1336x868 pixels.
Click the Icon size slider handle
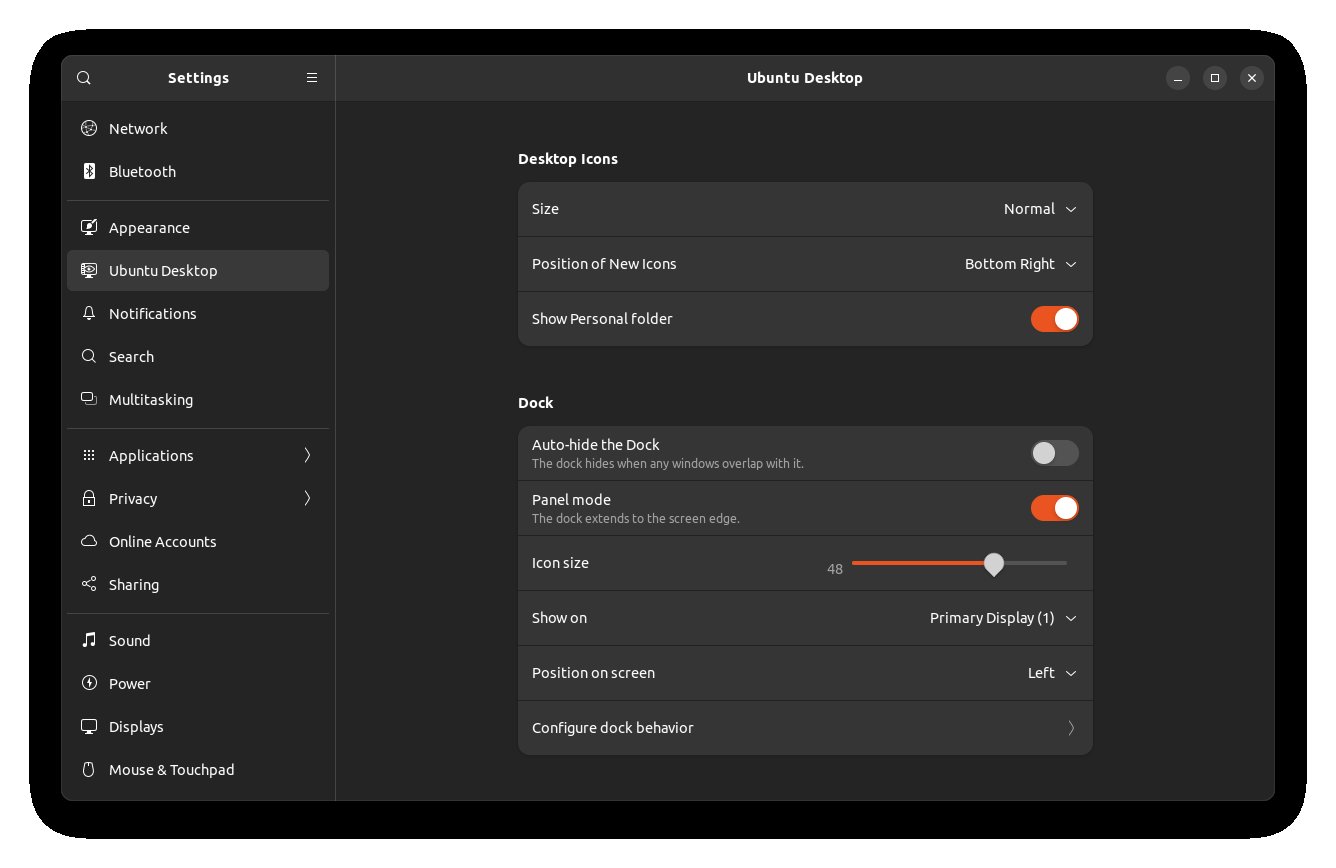tap(993, 564)
